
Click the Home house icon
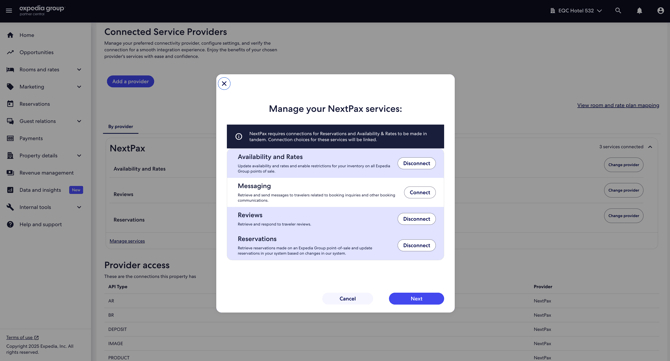pyautogui.click(x=10, y=35)
